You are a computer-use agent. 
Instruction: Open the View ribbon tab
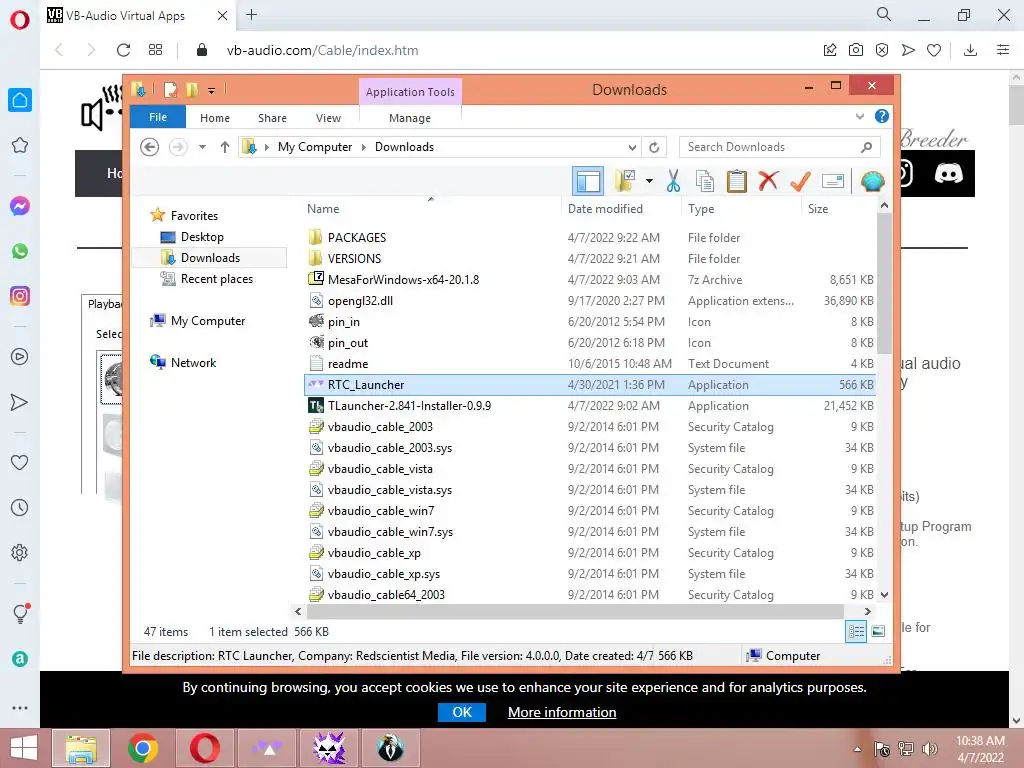tap(328, 118)
